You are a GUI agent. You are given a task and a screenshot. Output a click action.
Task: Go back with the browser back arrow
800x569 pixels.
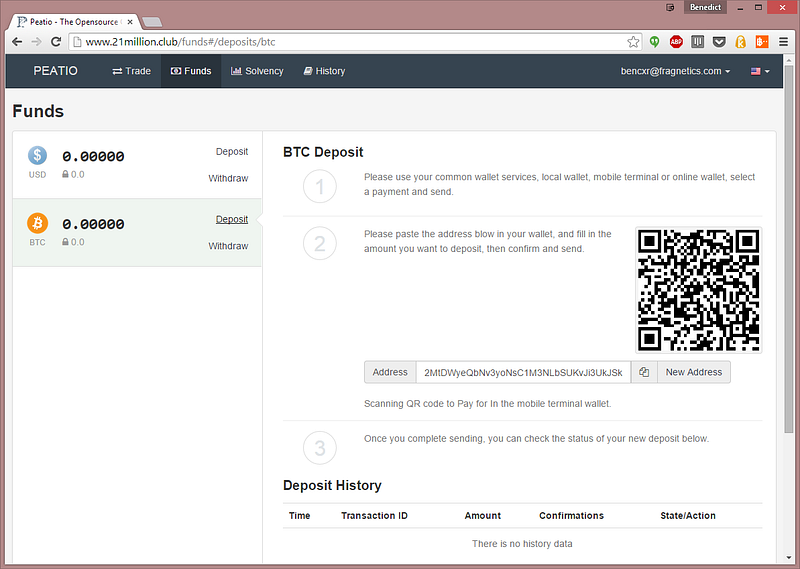17,42
